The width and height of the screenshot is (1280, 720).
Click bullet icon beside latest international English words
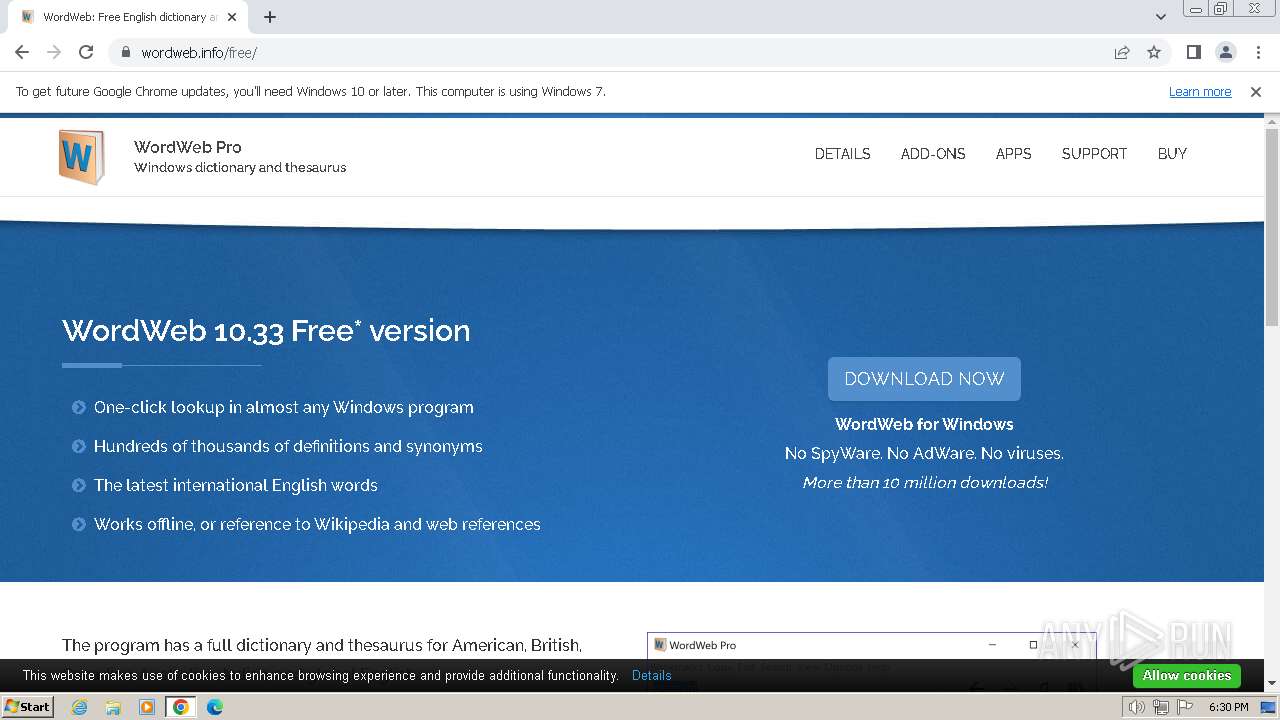click(79, 485)
